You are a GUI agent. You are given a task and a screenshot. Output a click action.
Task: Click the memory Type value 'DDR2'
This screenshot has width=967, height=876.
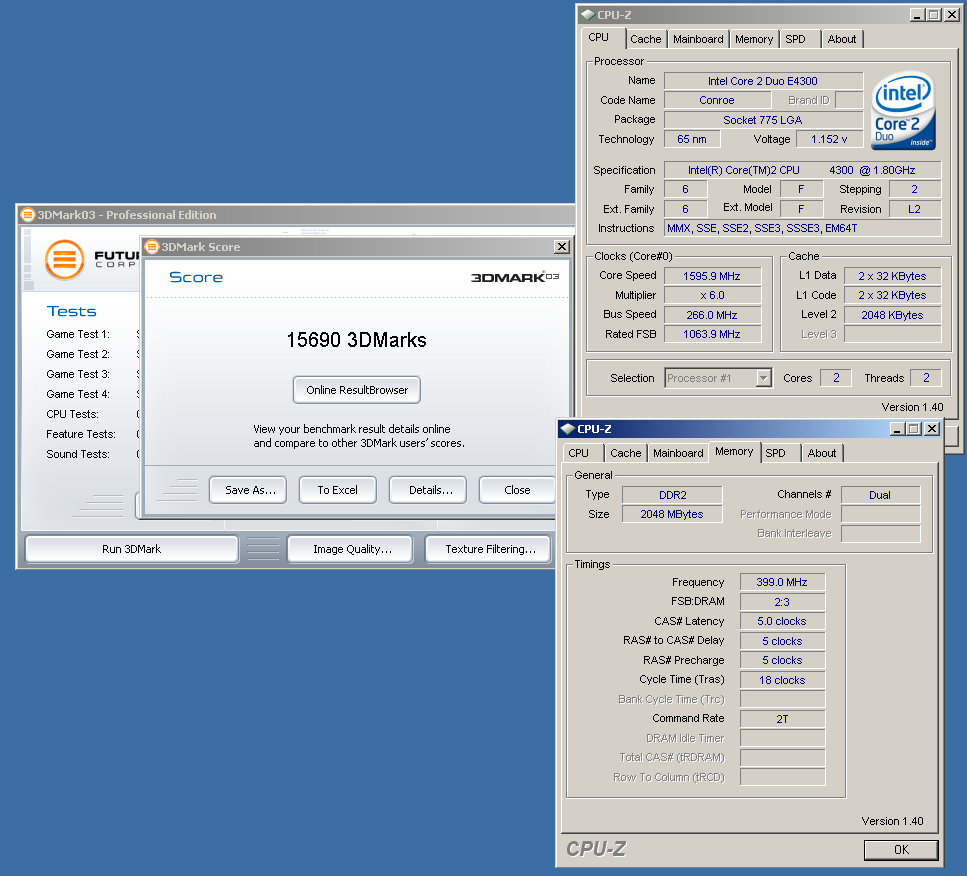pos(672,495)
